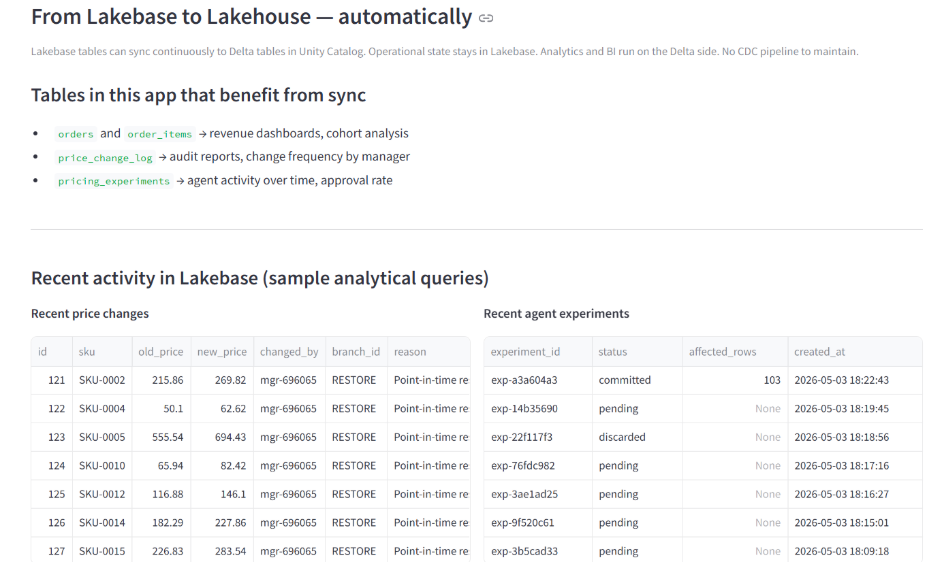Sort by the status column header

638,352
